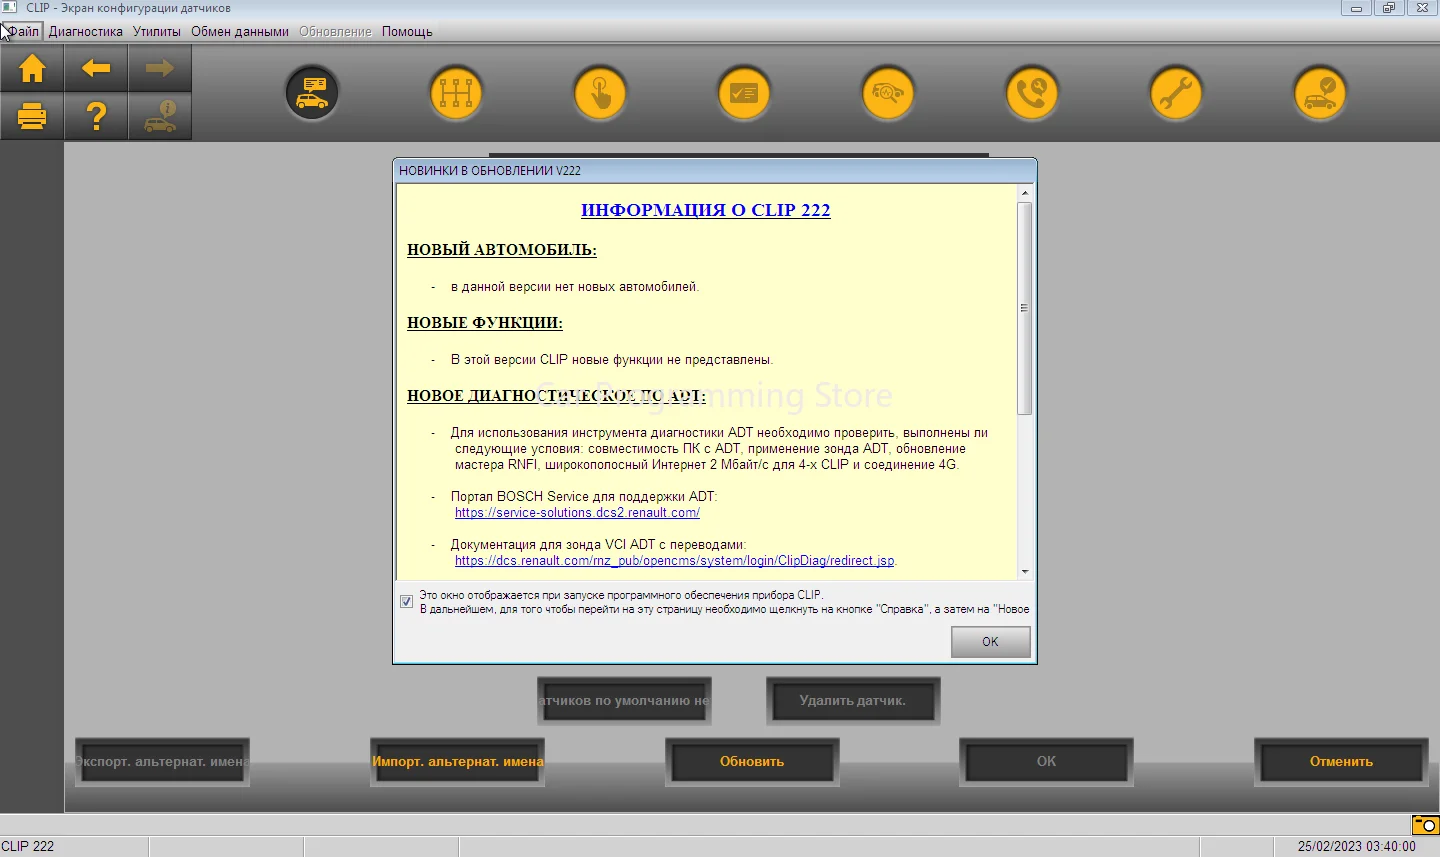Click the finger-touch round icon
1440x857 pixels.
(600, 92)
